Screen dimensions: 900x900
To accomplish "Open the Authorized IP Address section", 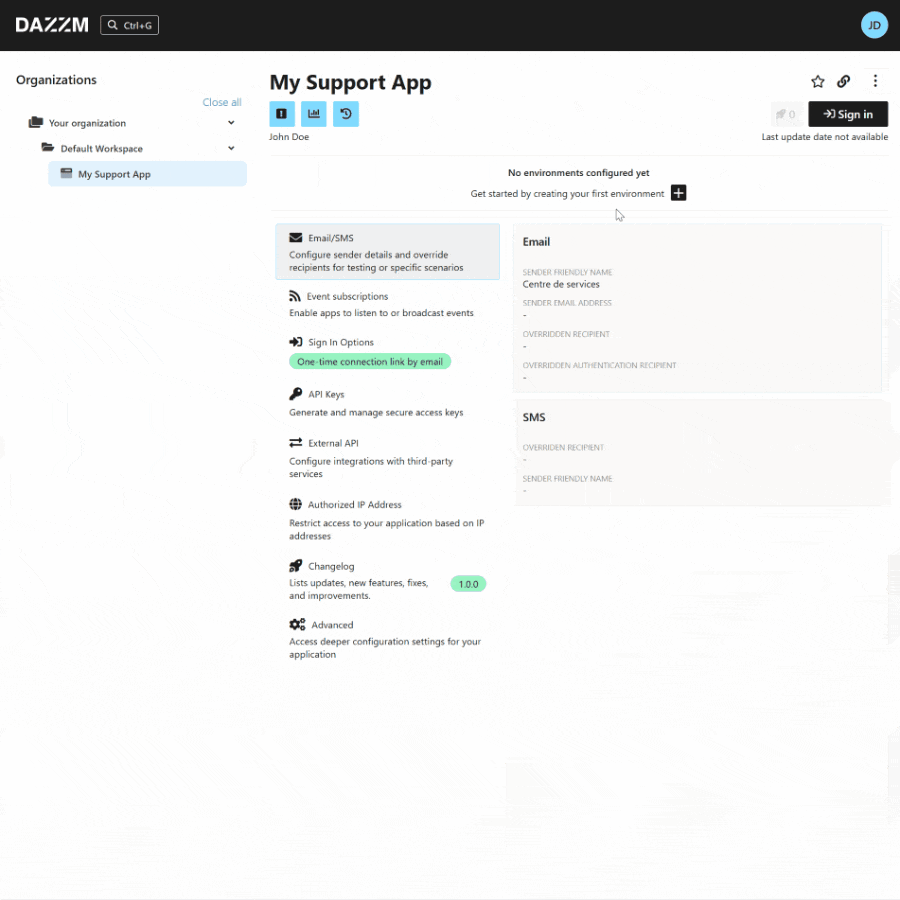I will pyautogui.click(x=354, y=505).
